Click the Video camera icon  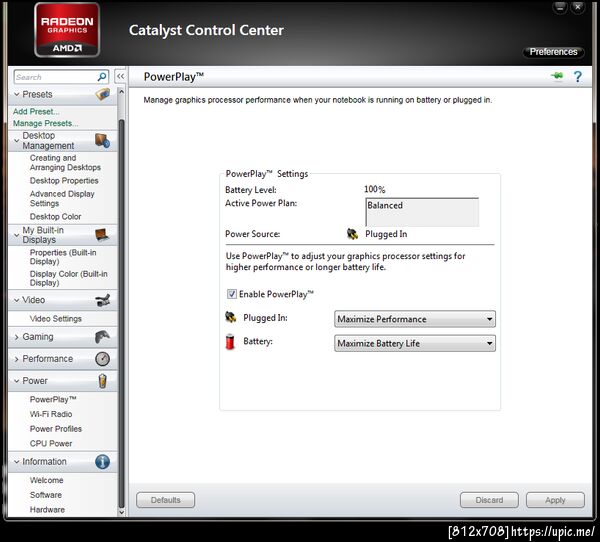coord(103,300)
